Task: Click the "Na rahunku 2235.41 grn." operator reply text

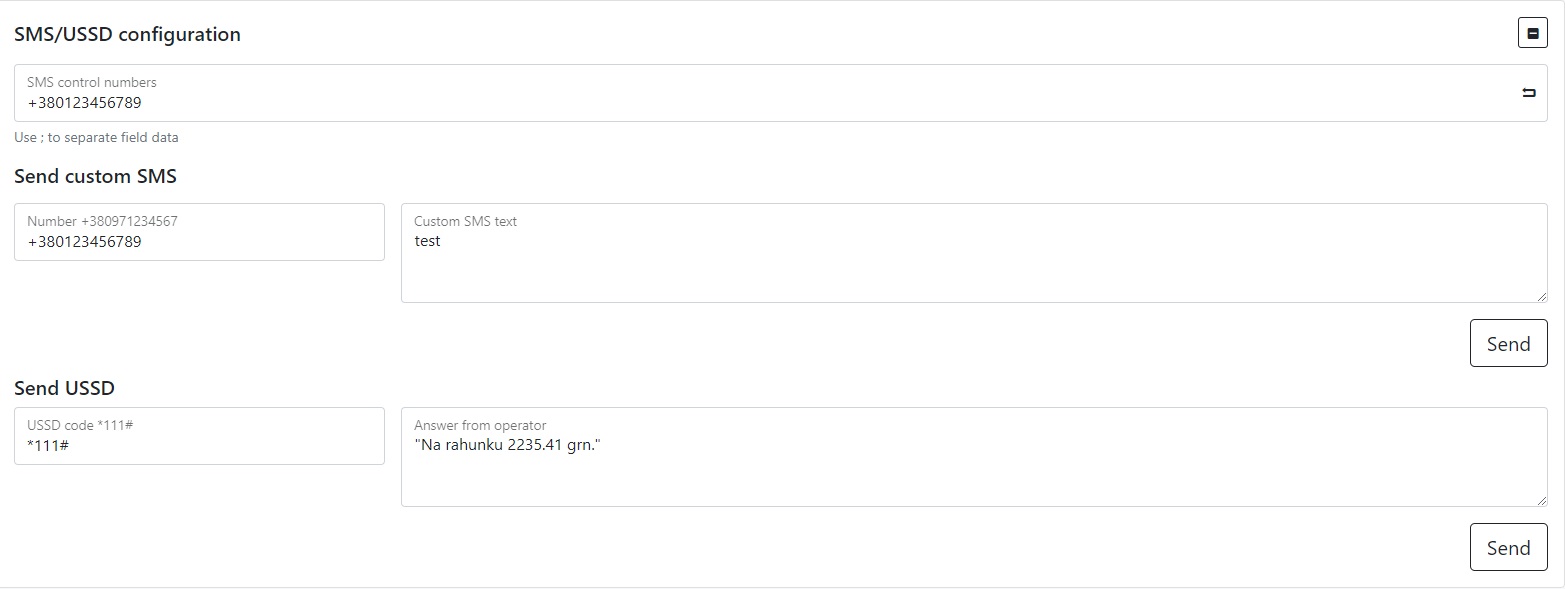Action: [506, 445]
